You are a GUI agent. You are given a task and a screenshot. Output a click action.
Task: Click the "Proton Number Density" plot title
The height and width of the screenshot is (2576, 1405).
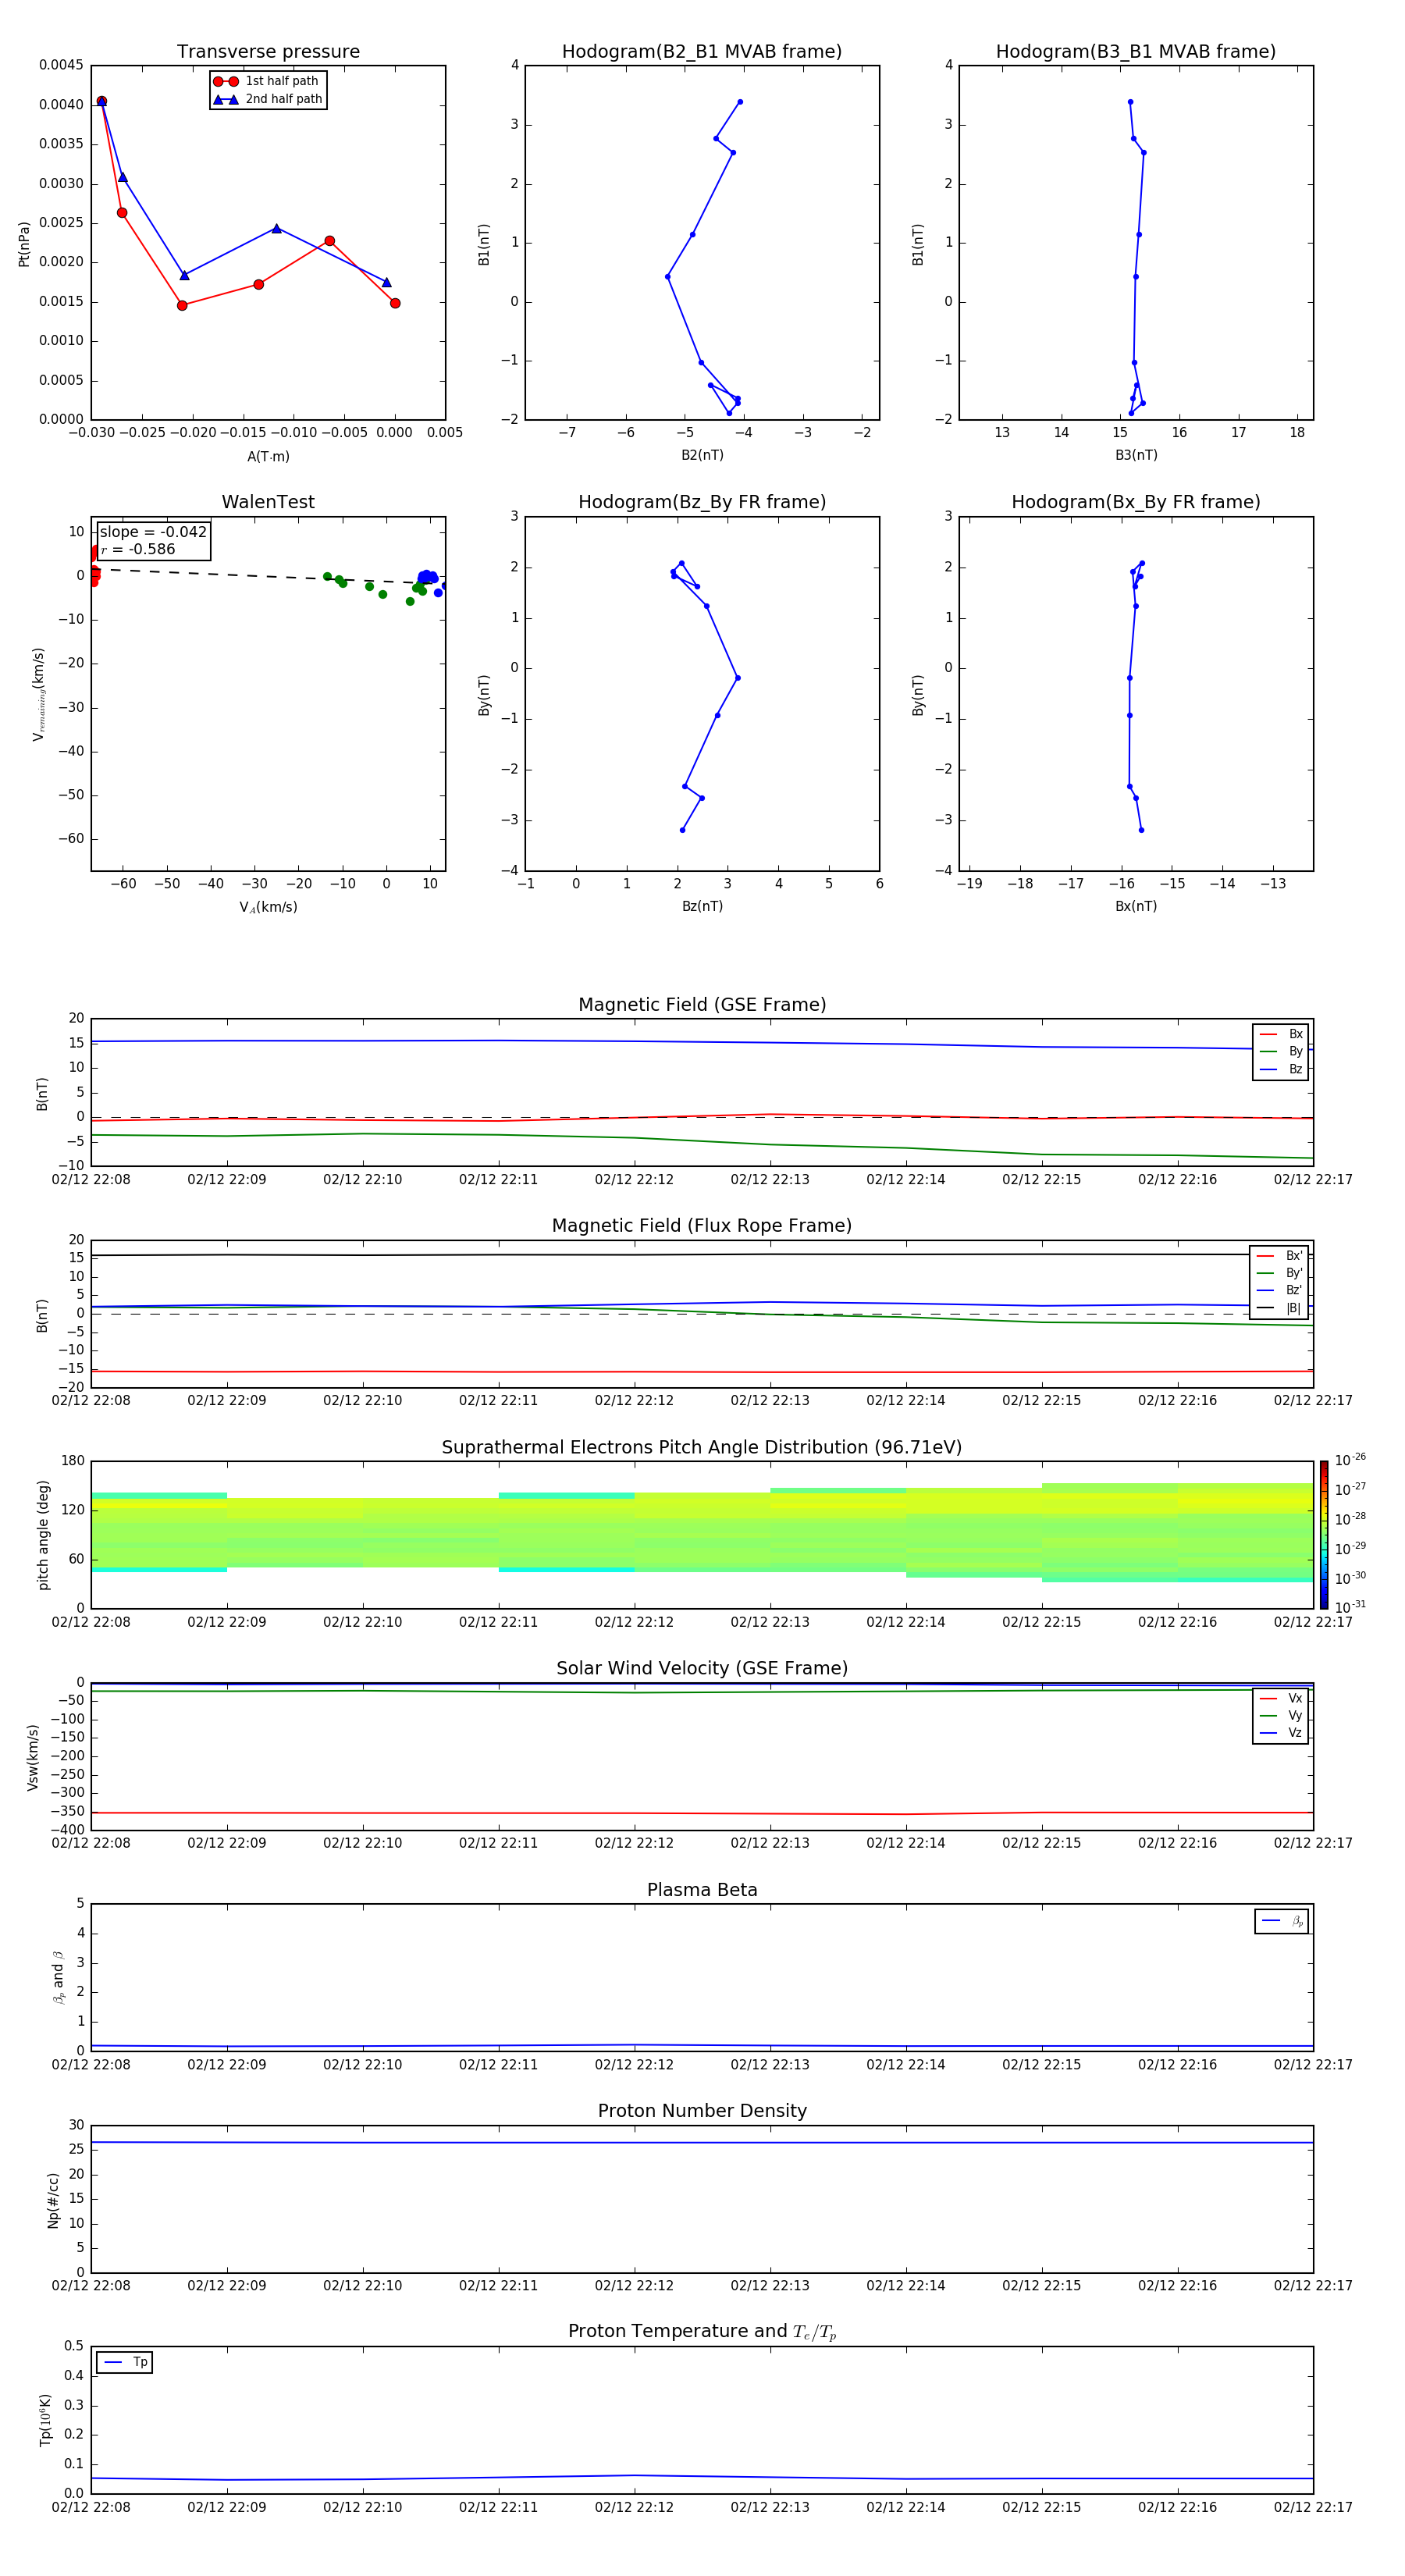[702, 2111]
